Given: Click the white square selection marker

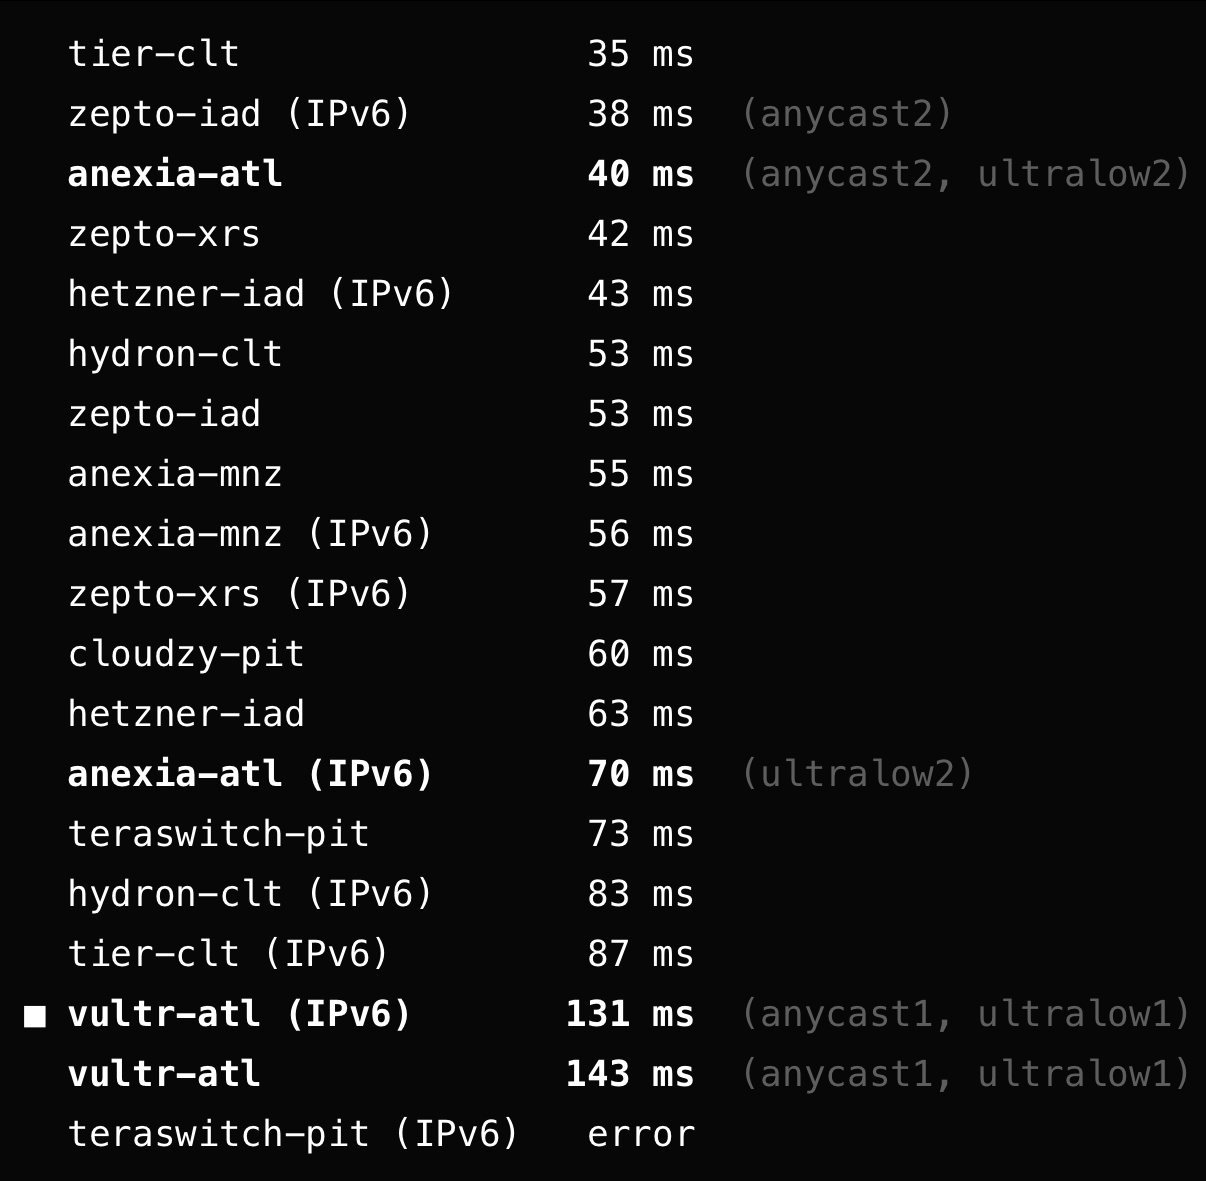Looking at the screenshot, I should (x=36, y=1016).
